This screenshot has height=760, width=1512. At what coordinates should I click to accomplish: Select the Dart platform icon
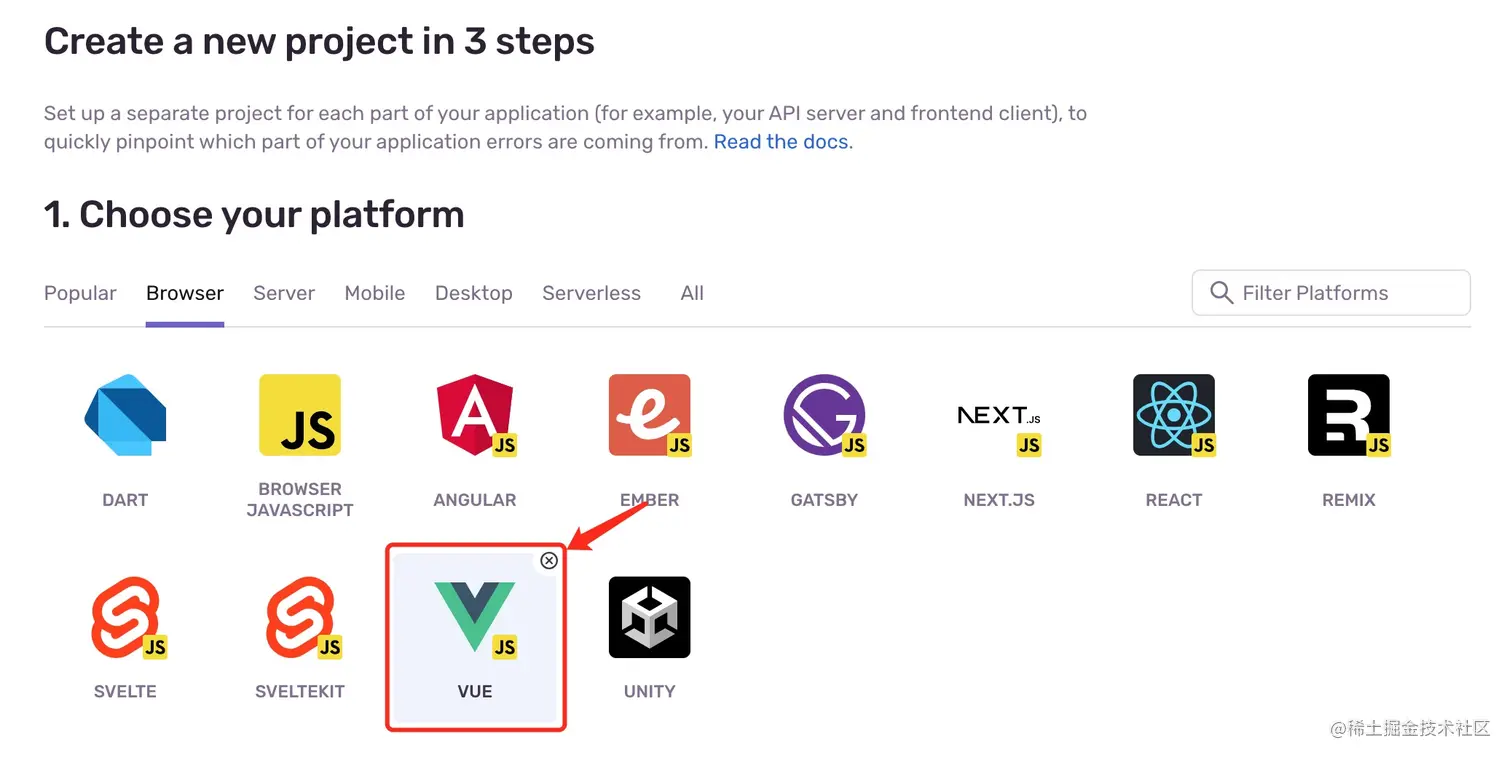click(x=124, y=415)
